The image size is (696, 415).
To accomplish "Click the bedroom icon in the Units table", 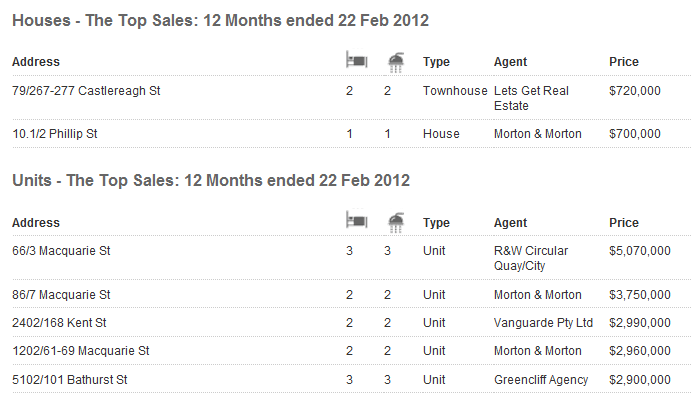I will coord(357,220).
